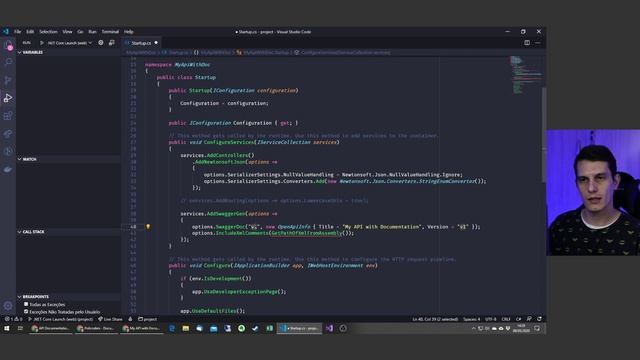Show hidden system tray icons chevron

point(473,328)
